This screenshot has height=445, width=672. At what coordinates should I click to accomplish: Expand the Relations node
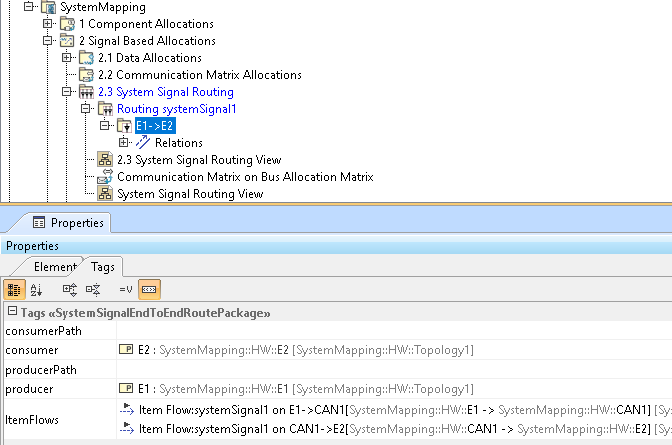123,142
